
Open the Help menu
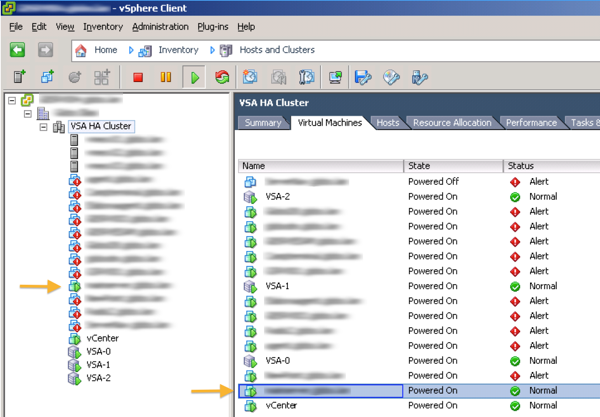[x=246, y=27]
